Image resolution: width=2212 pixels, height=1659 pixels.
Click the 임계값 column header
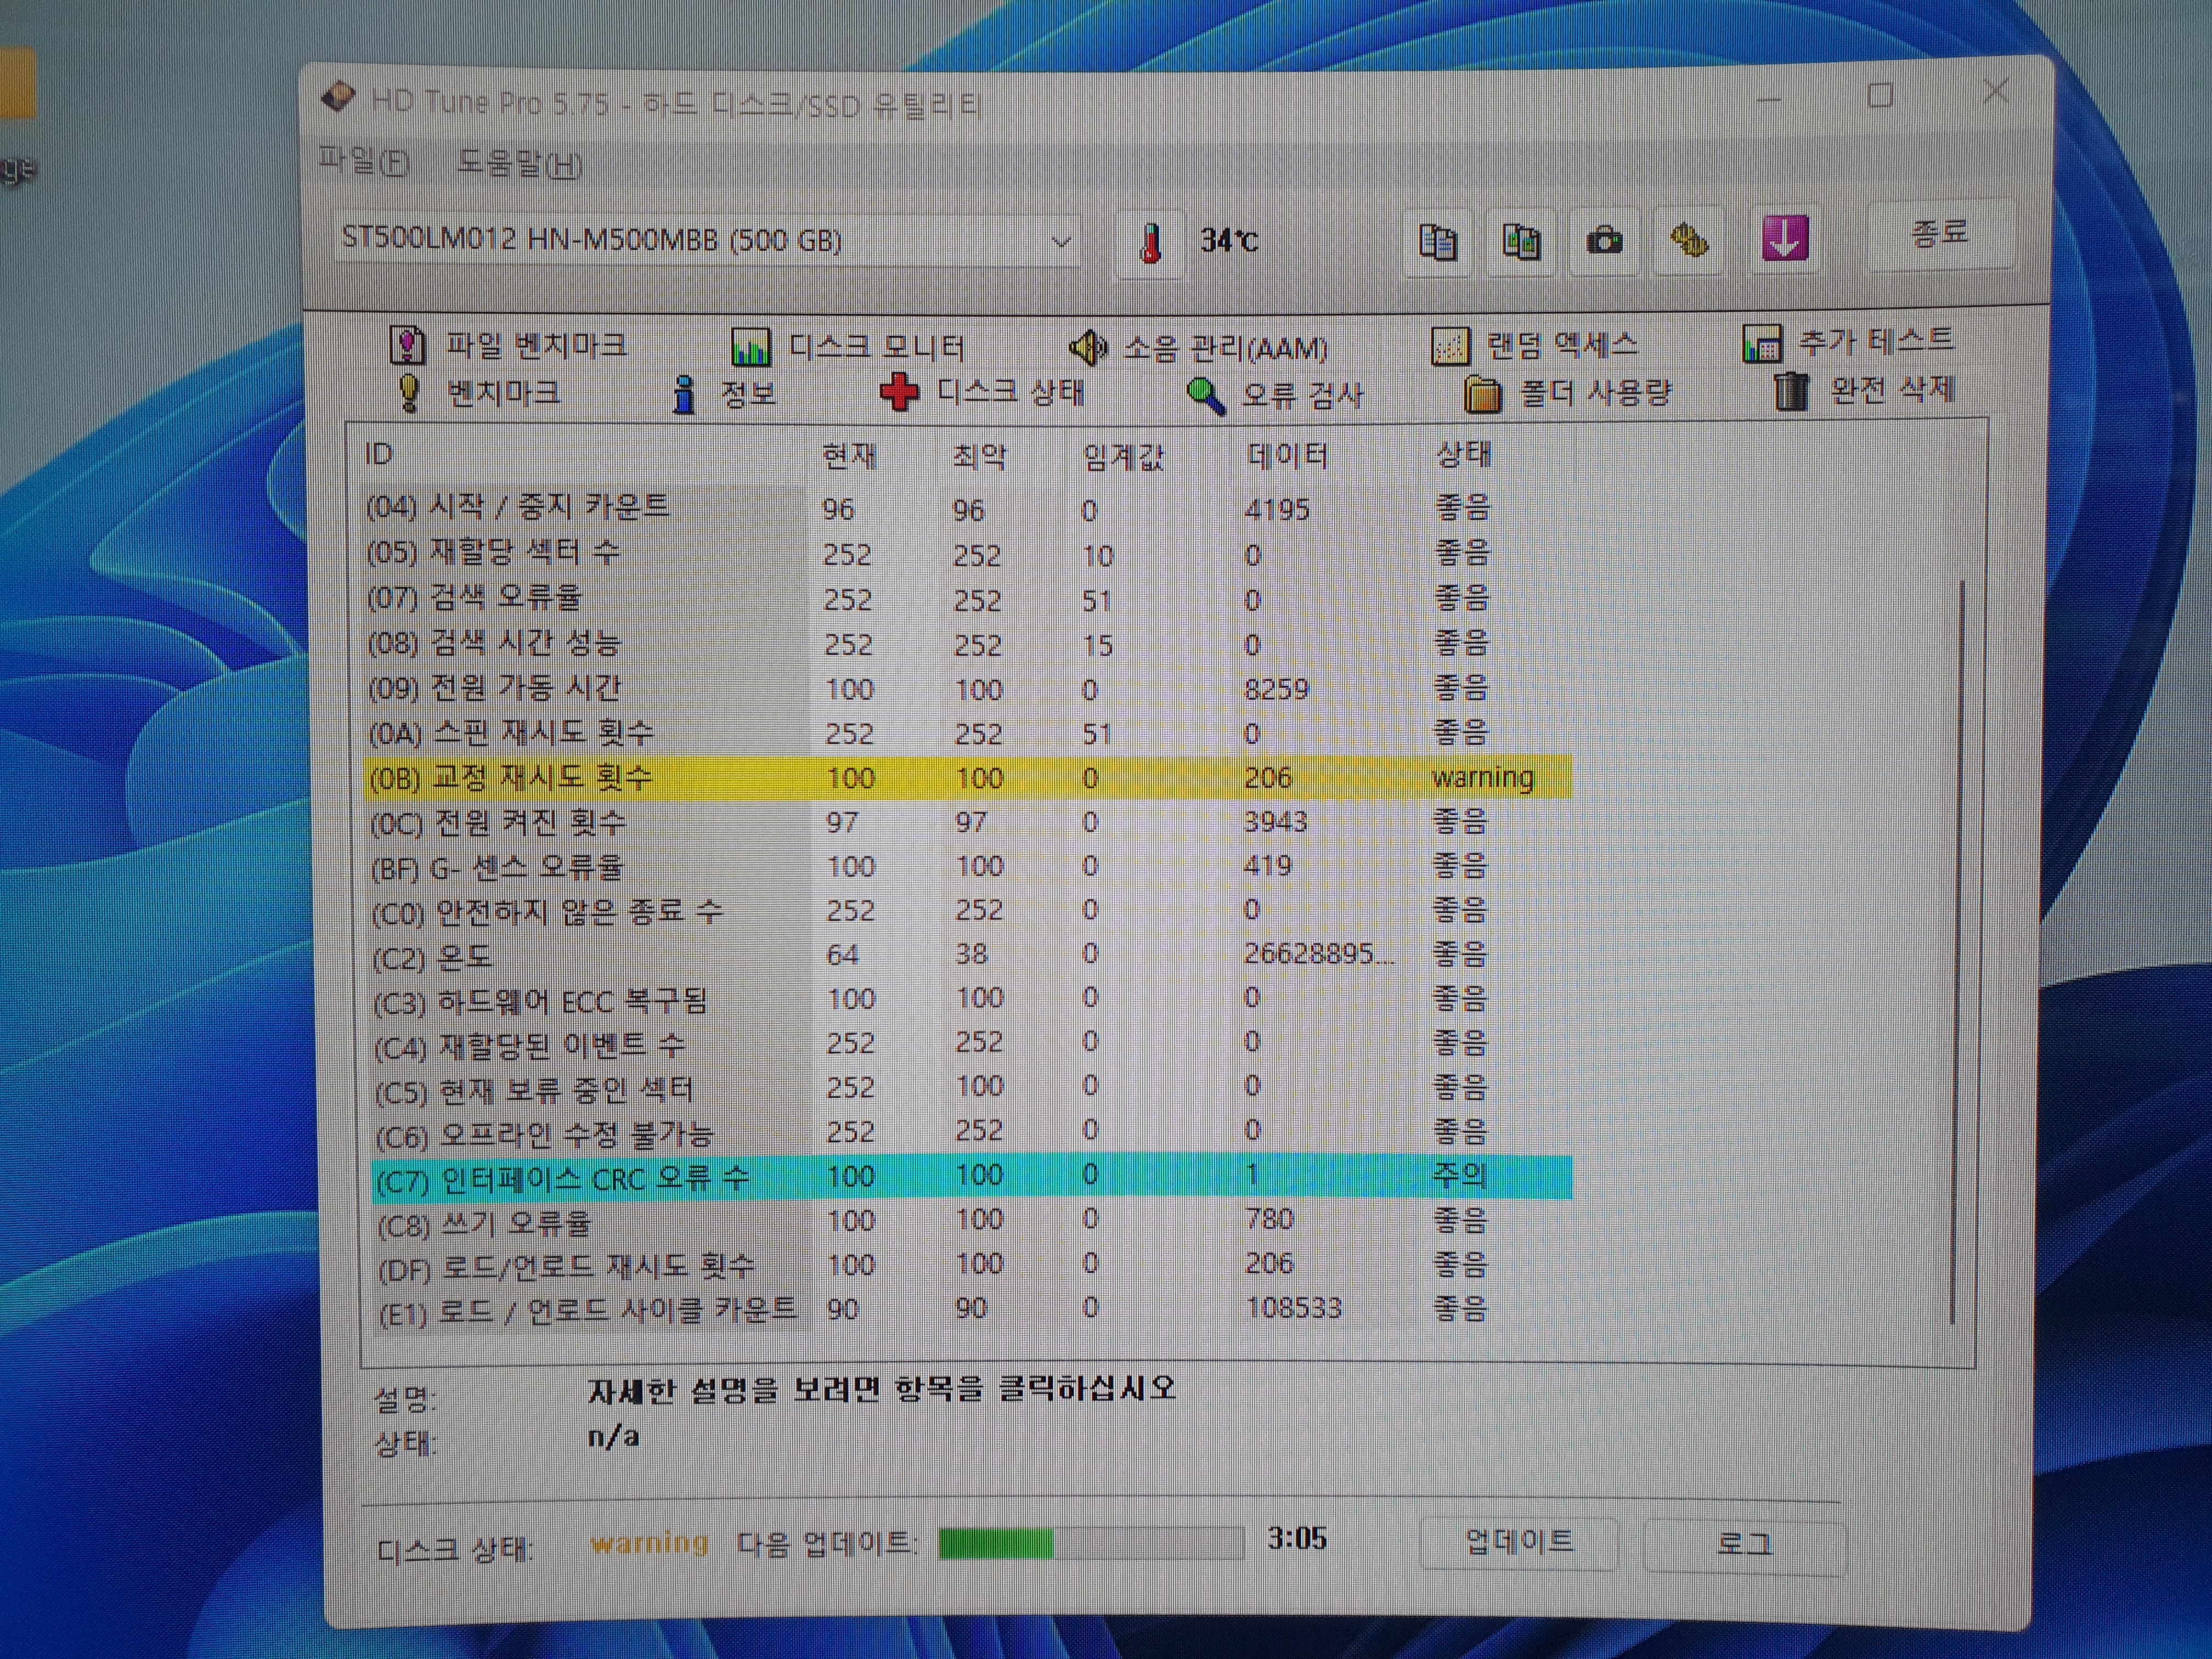[1125, 457]
